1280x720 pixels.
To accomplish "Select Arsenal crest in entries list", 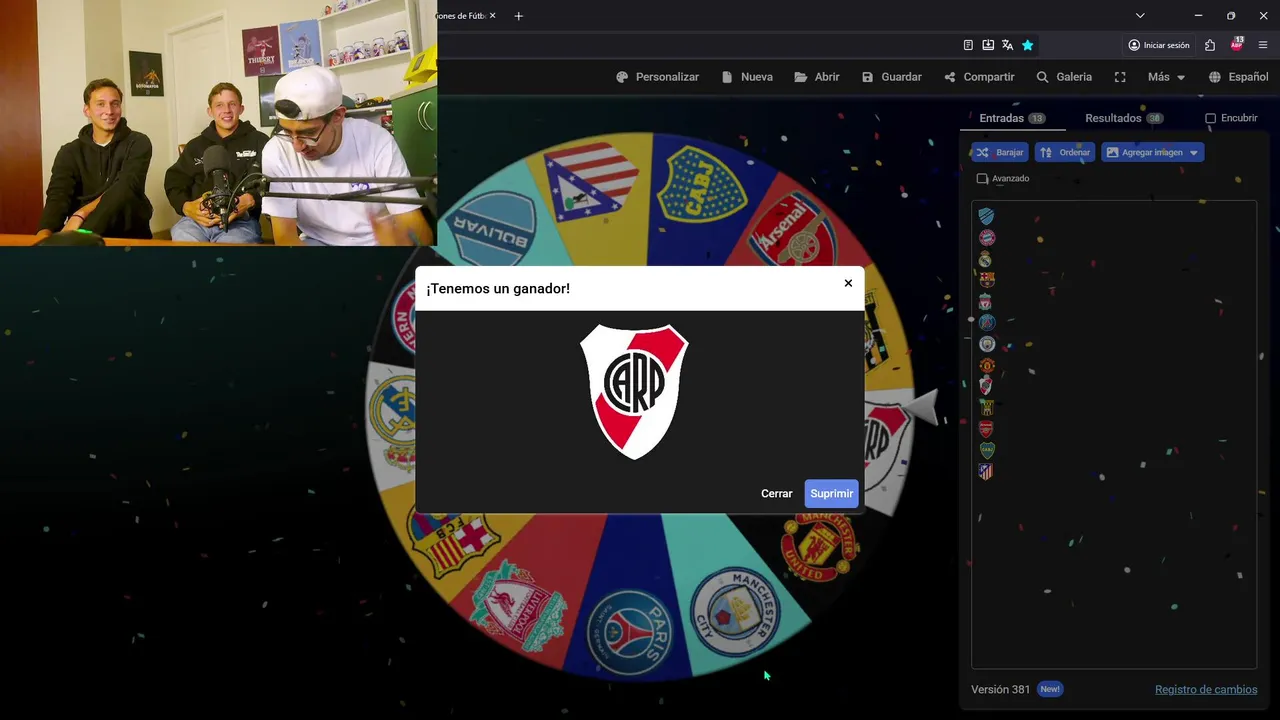I will point(986,428).
